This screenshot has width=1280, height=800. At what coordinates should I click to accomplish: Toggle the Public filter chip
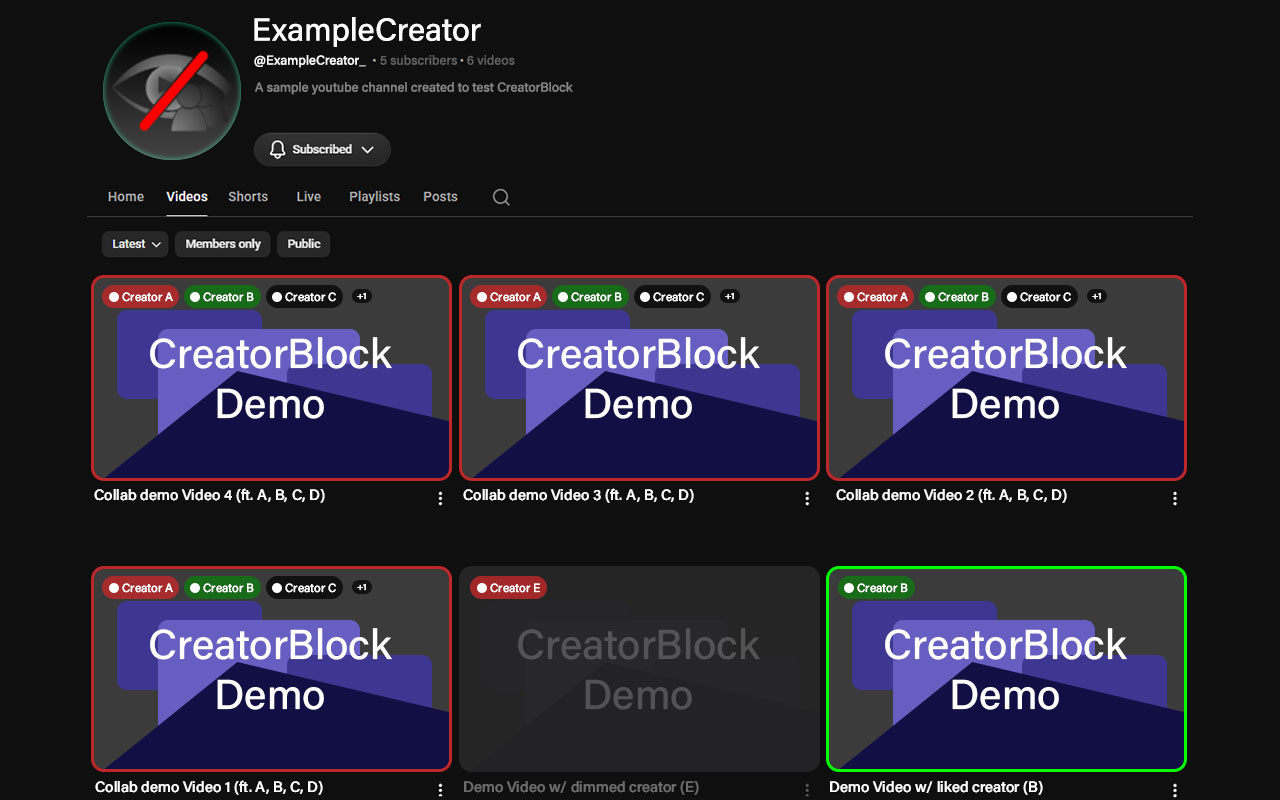[x=304, y=244]
